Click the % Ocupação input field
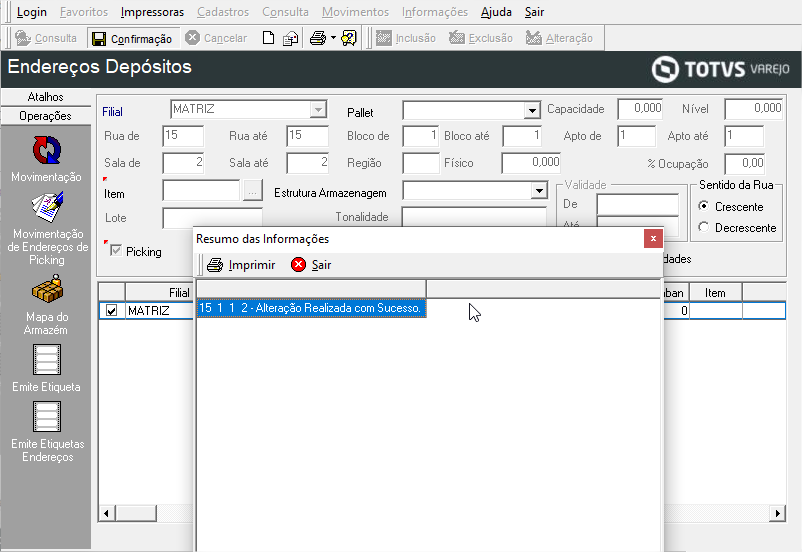Screen dimensions: 802x552 click(744, 163)
